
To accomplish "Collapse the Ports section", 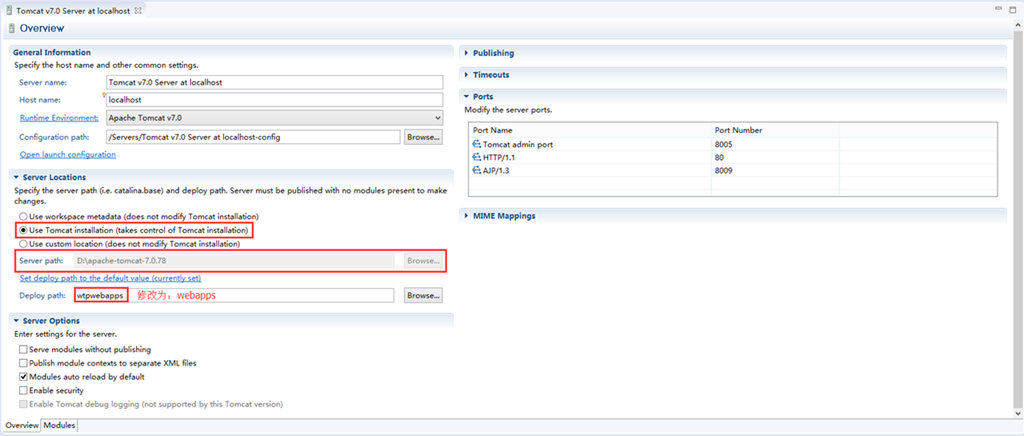I will (x=467, y=96).
